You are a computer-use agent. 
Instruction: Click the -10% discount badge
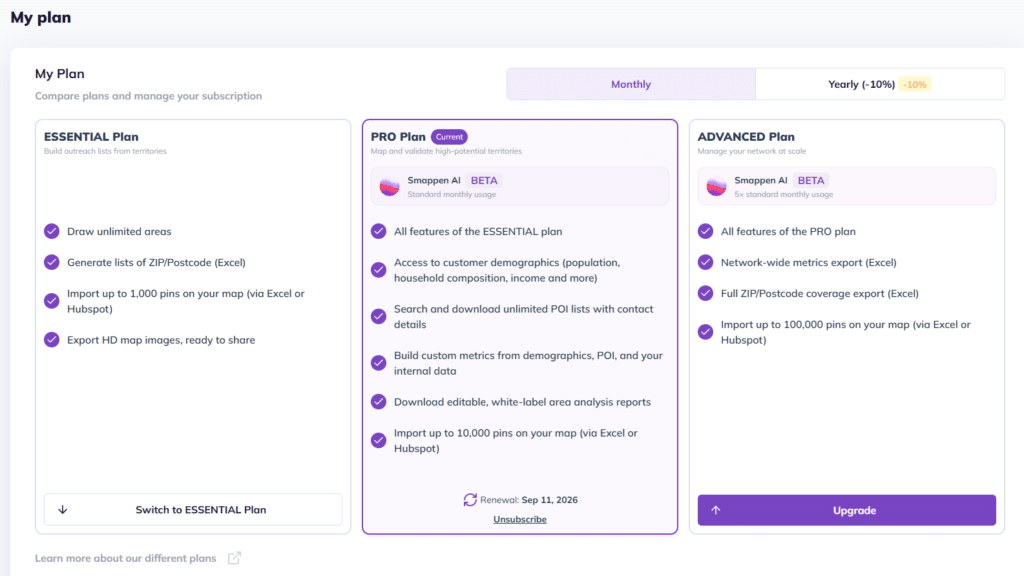coord(915,84)
